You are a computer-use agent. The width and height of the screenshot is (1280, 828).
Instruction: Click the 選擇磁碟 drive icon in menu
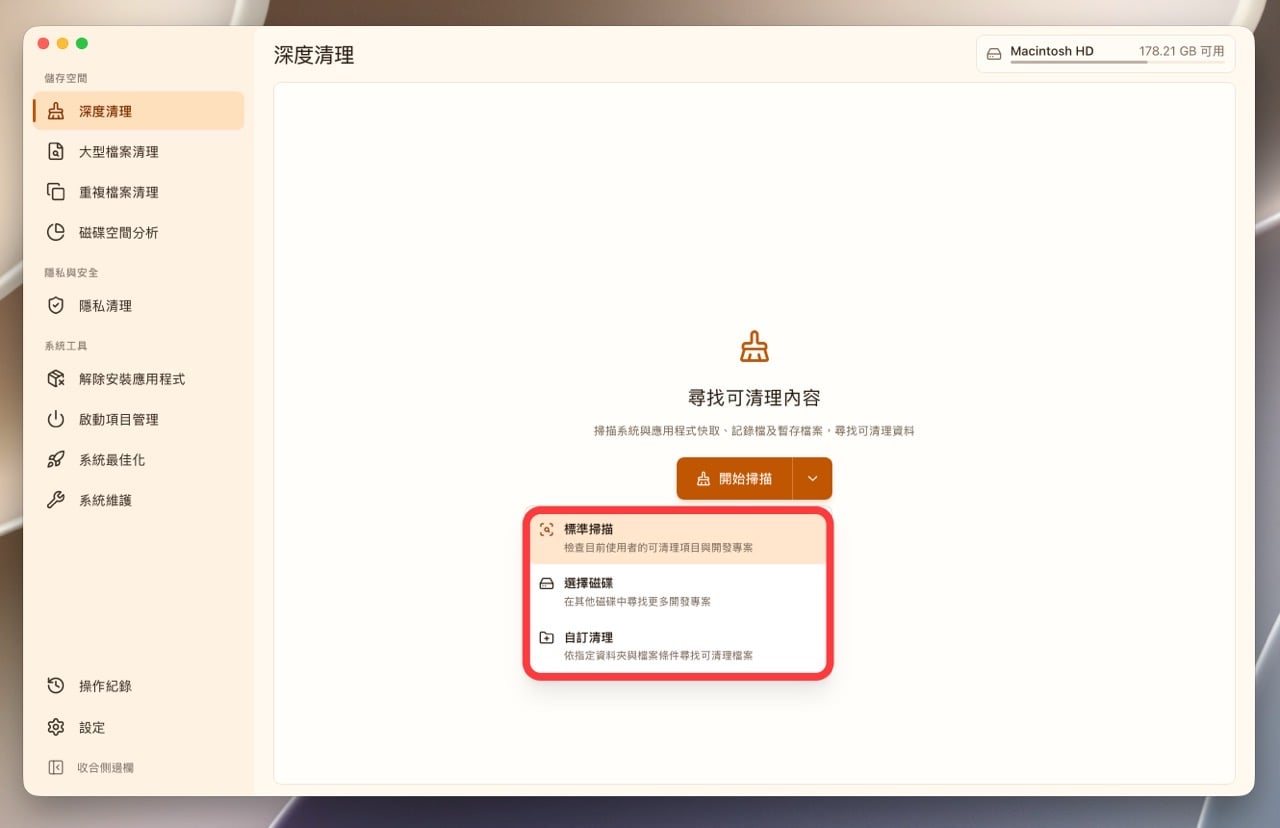(546, 584)
